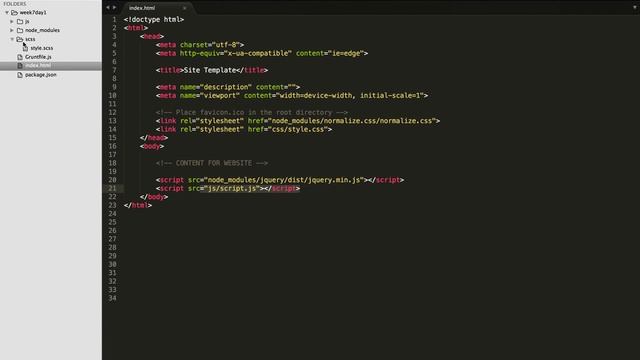Click the package.json file icon
Viewport: 640px width, 360px height.
click(x=20, y=75)
